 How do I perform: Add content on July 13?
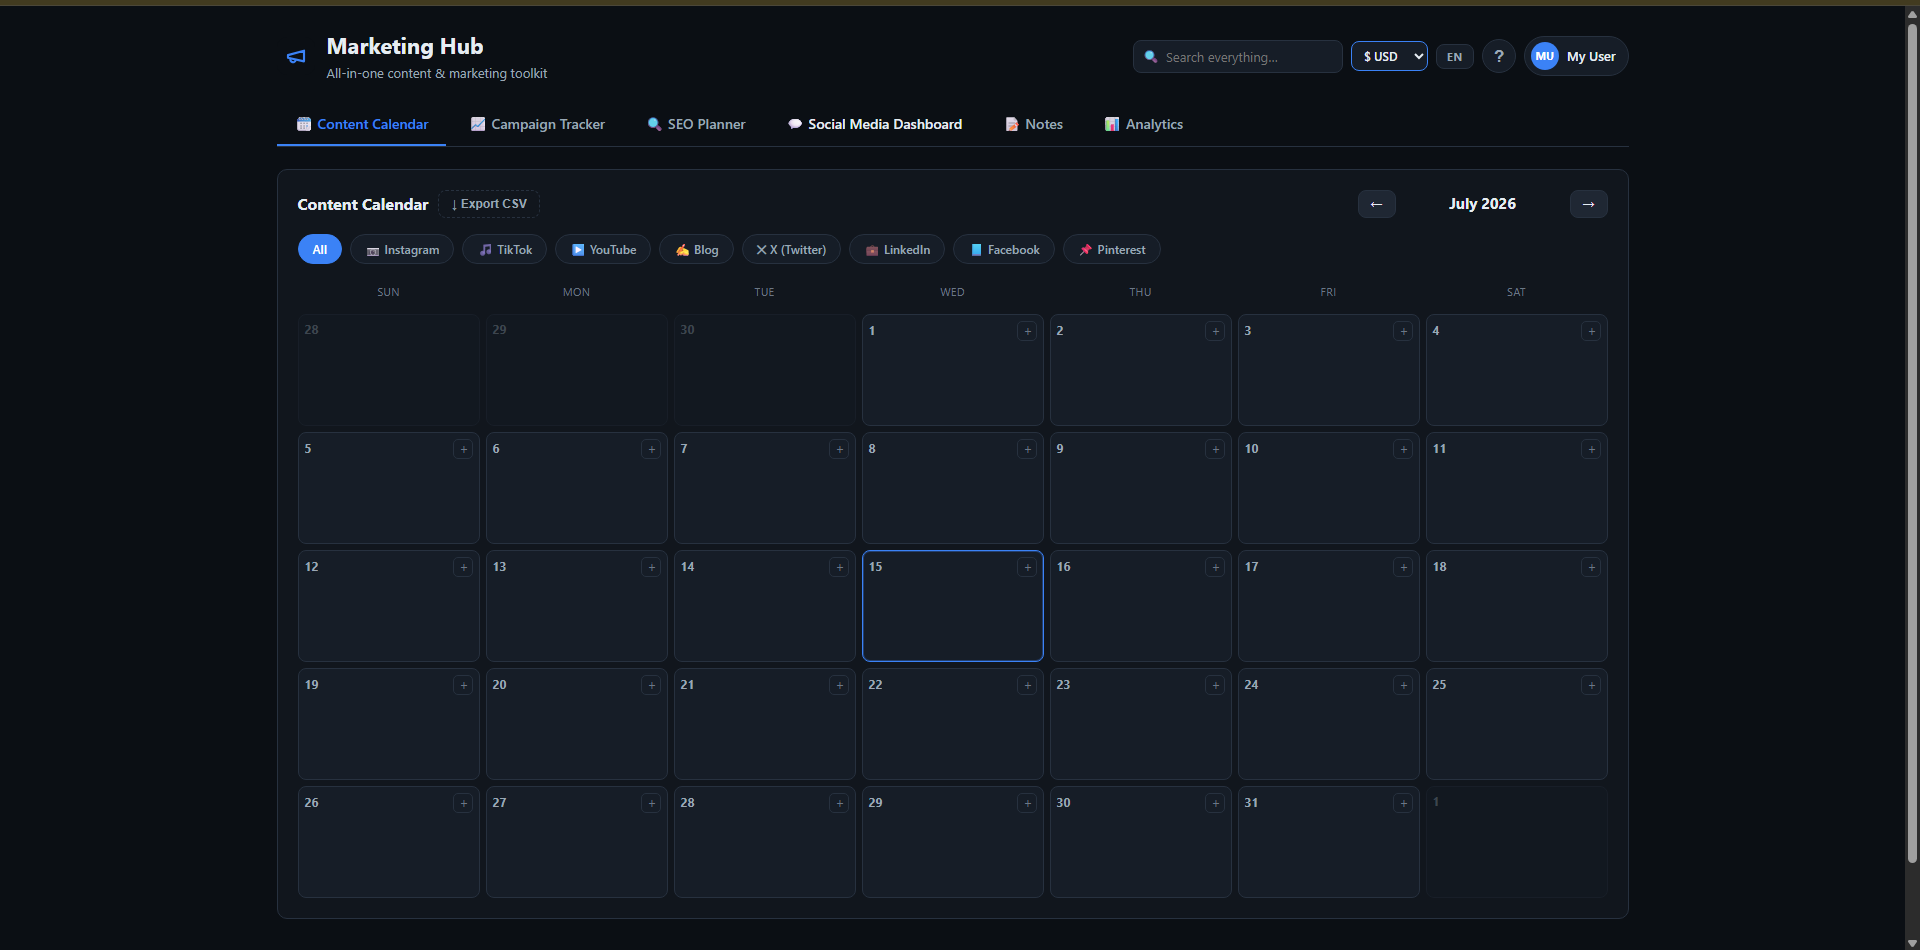[651, 567]
